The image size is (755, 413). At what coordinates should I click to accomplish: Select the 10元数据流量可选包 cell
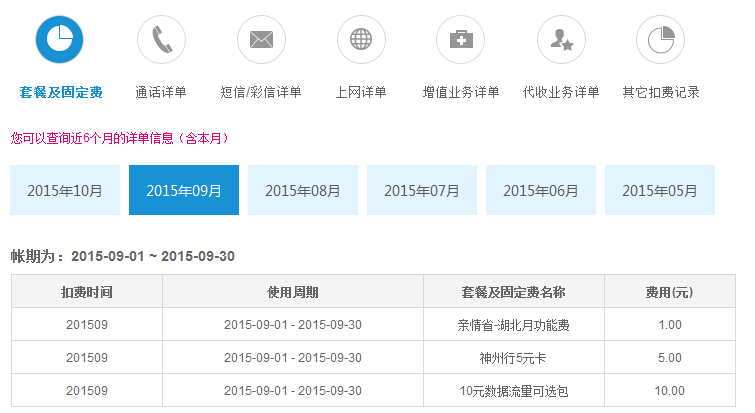514,391
